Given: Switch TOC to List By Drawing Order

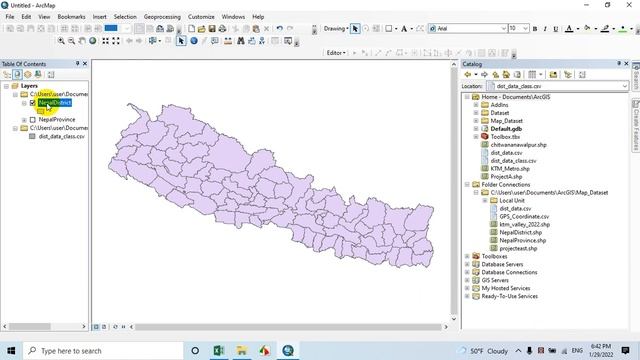Looking at the screenshot, I should tap(7, 74).
